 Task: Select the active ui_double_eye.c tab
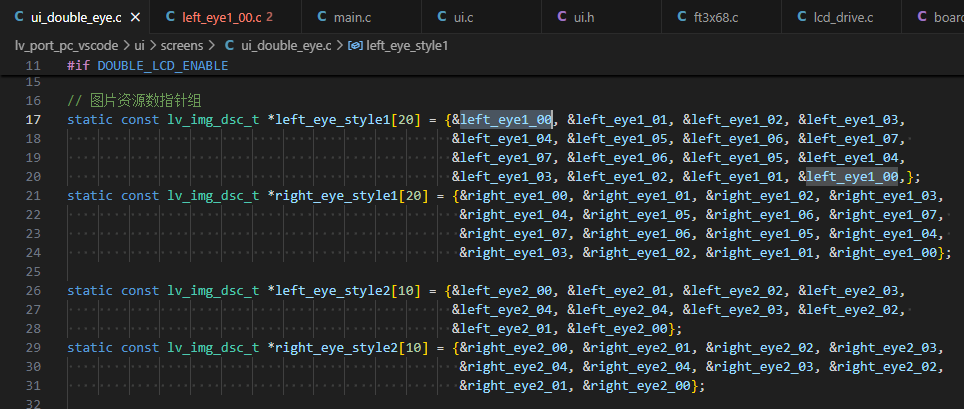[x=76, y=17]
